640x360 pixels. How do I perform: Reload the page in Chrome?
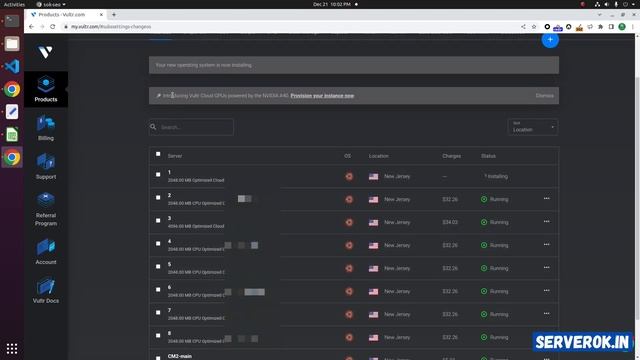(x=53, y=27)
